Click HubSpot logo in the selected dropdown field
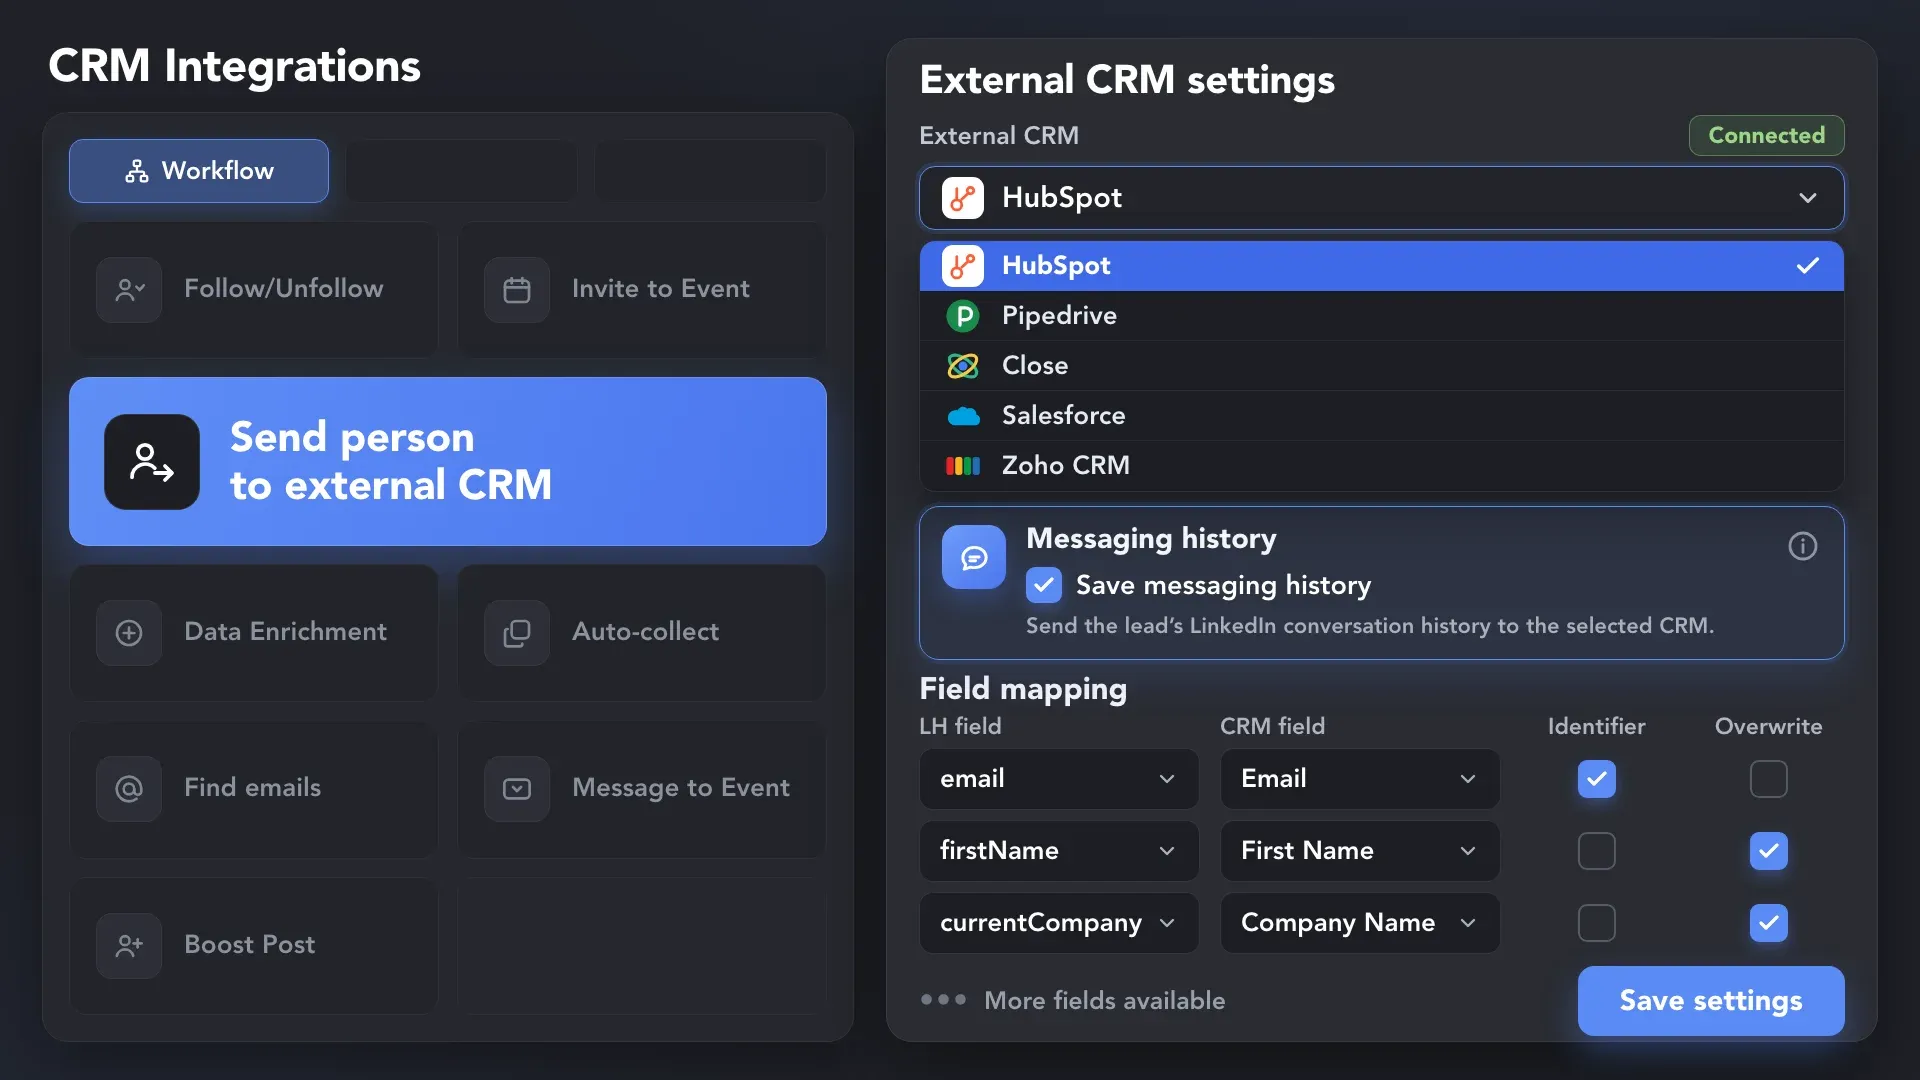The image size is (1920, 1080). pyautogui.click(x=963, y=198)
